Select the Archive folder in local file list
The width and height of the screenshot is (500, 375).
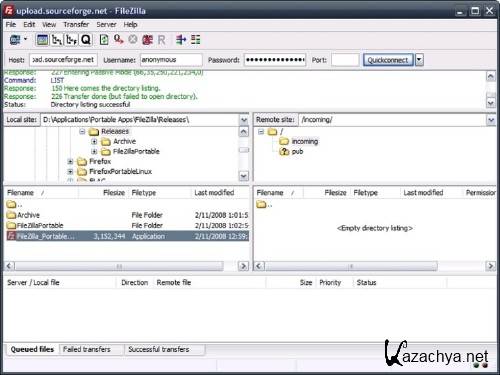click(127, 215)
